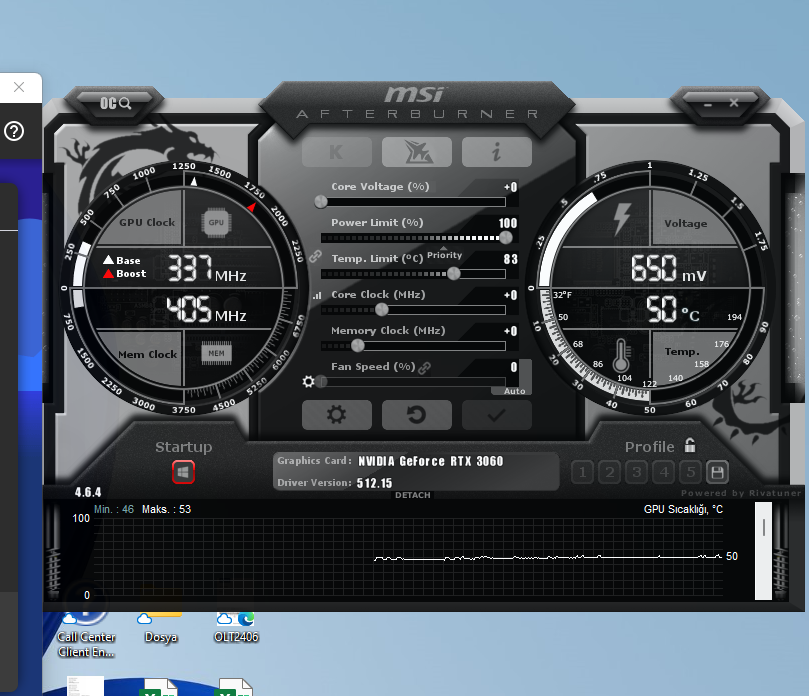
Task: Open the MSI fighter jet icon button
Action: coord(416,152)
